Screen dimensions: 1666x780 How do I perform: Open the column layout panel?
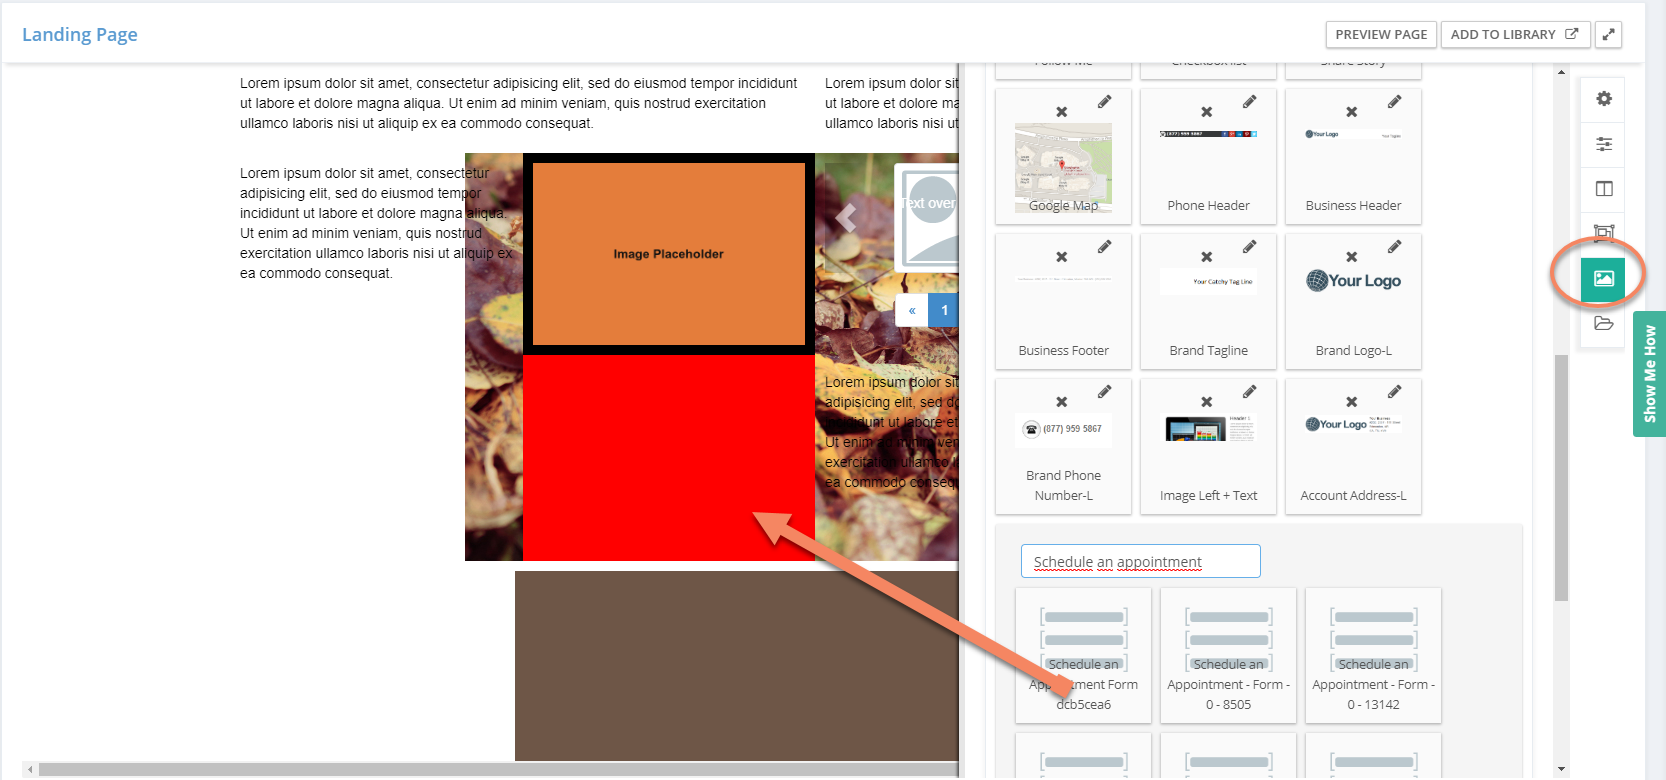tap(1604, 189)
